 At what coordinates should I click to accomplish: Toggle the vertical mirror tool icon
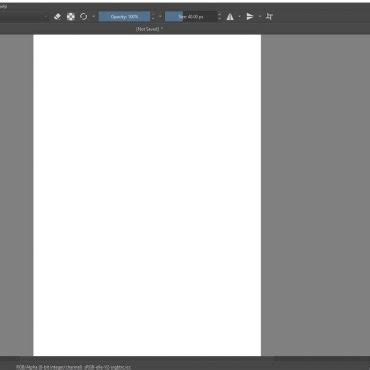pos(250,16)
